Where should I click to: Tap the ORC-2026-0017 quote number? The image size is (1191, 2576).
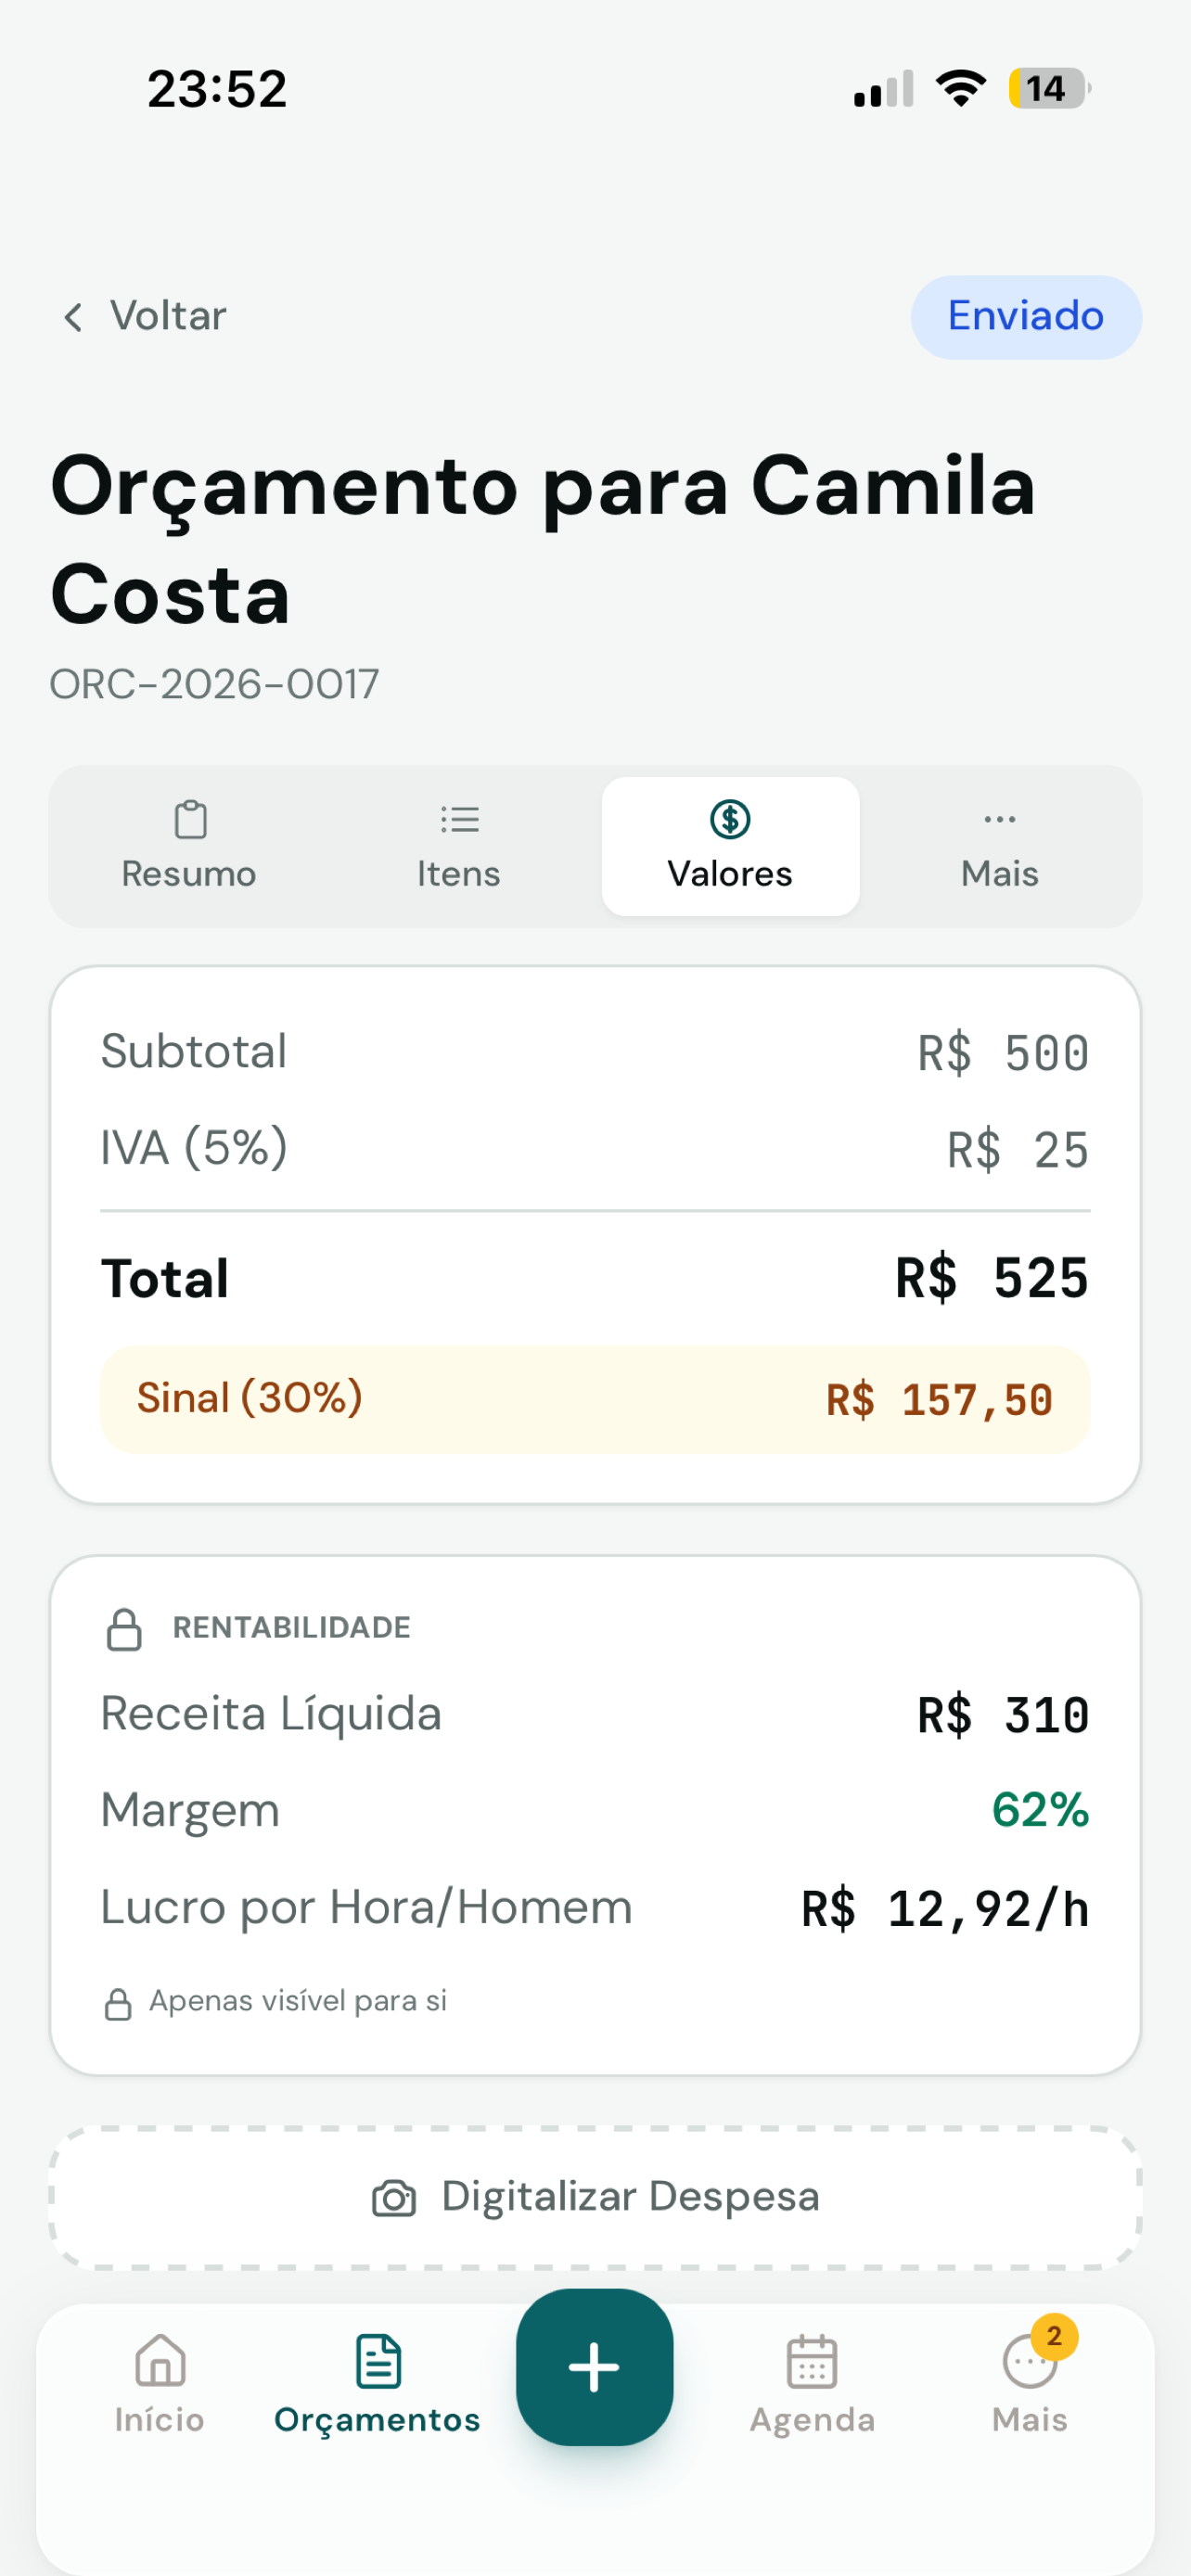point(214,685)
